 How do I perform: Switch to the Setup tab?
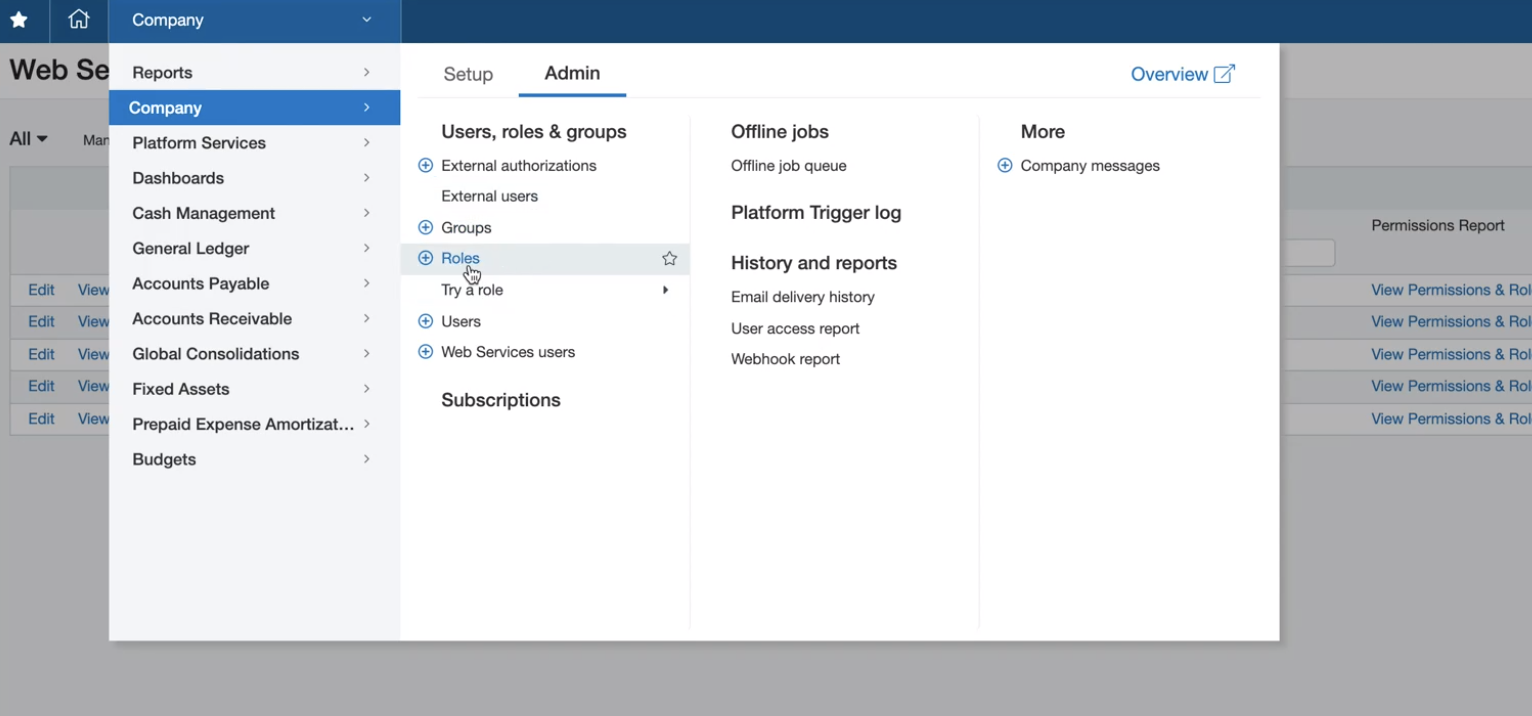(468, 74)
